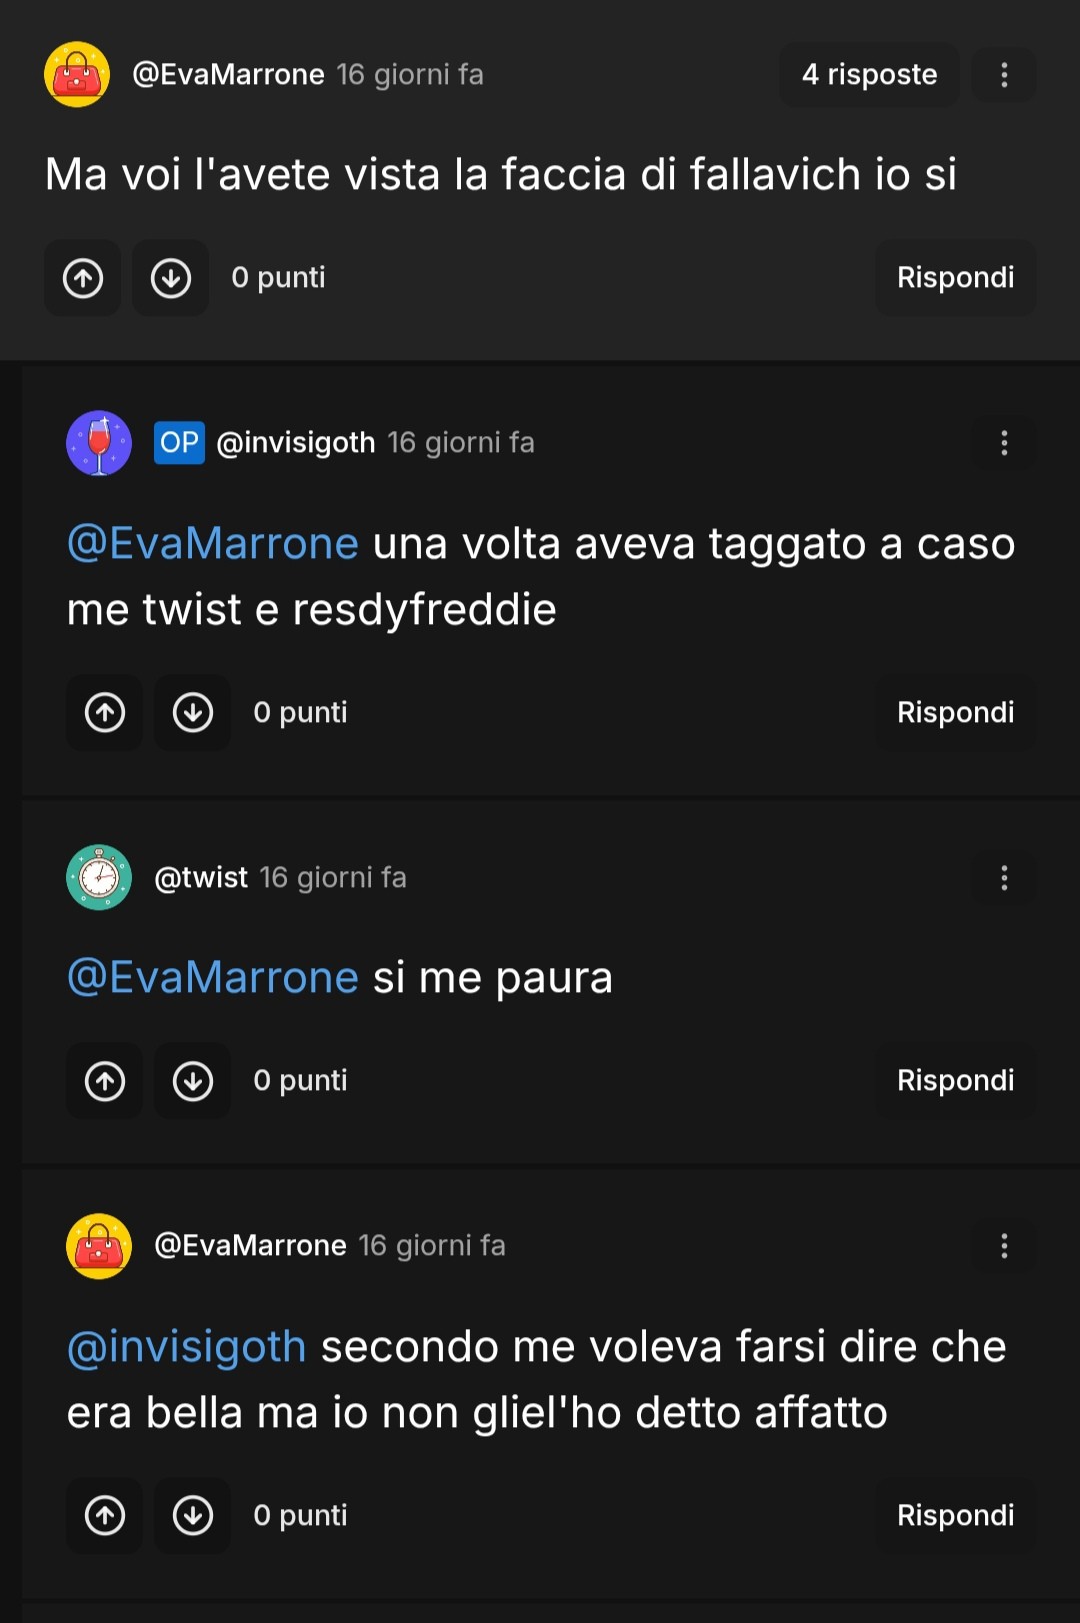The width and height of the screenshot is (1080, 1623).
Task: Open three-dot menu on top EvaMarrone comment
Action: [x=1004, y=75]
